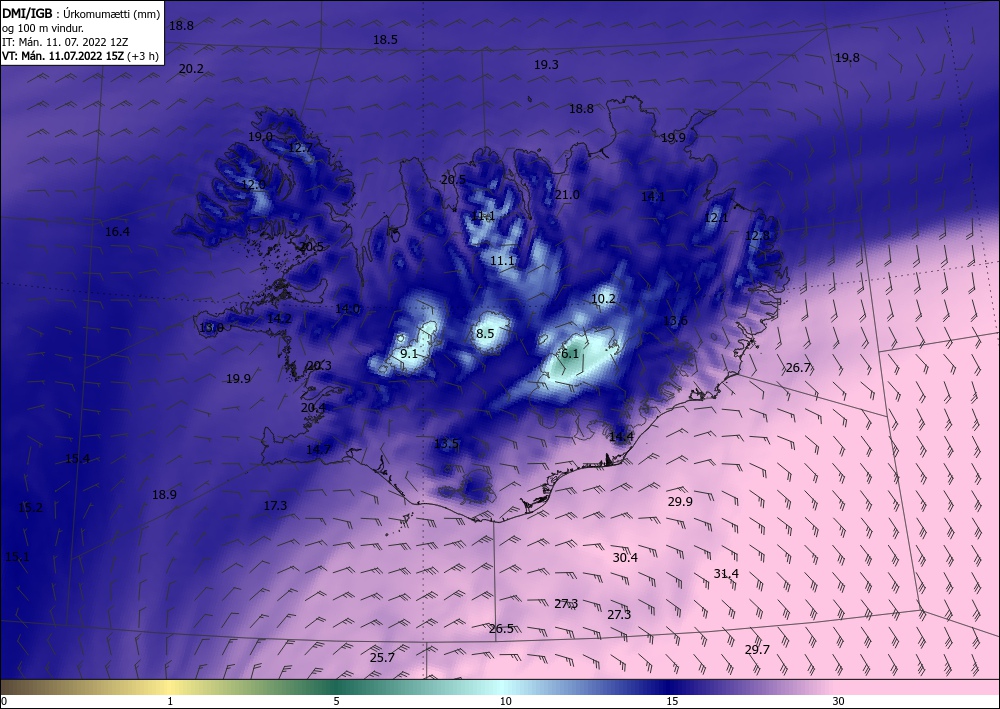Screen dimensions: 1000x709
Task: Click the 15.2 value near the left edge
Action: [31, 508]
